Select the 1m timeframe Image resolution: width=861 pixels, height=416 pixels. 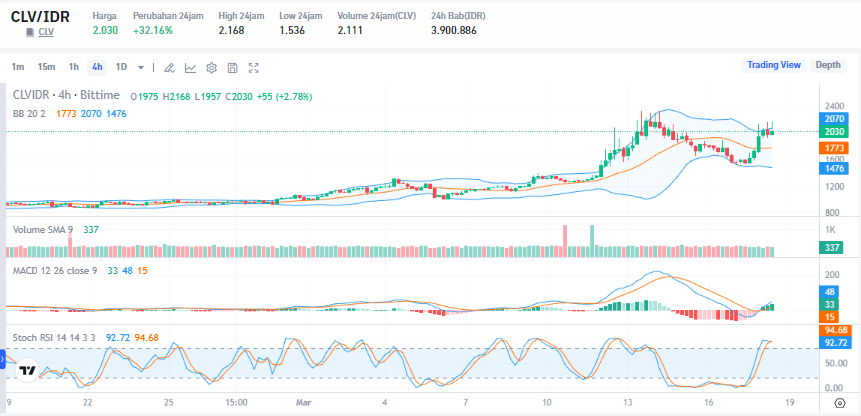(18, 67)
